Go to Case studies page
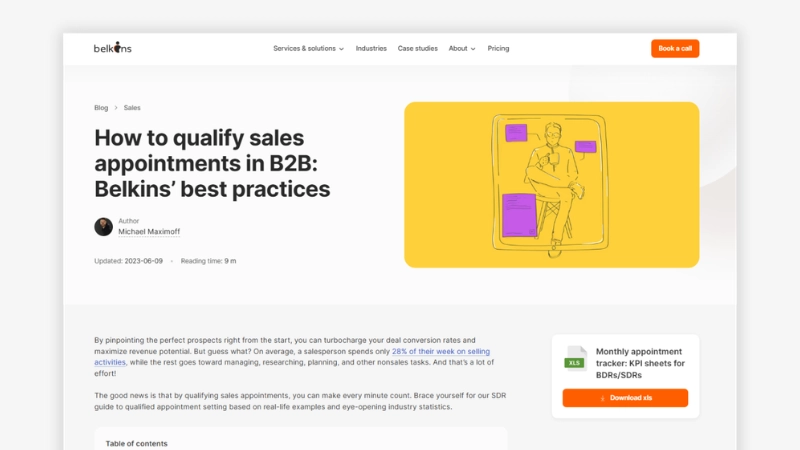The width and height of the screenshot is (800, 450). (417, 48)
